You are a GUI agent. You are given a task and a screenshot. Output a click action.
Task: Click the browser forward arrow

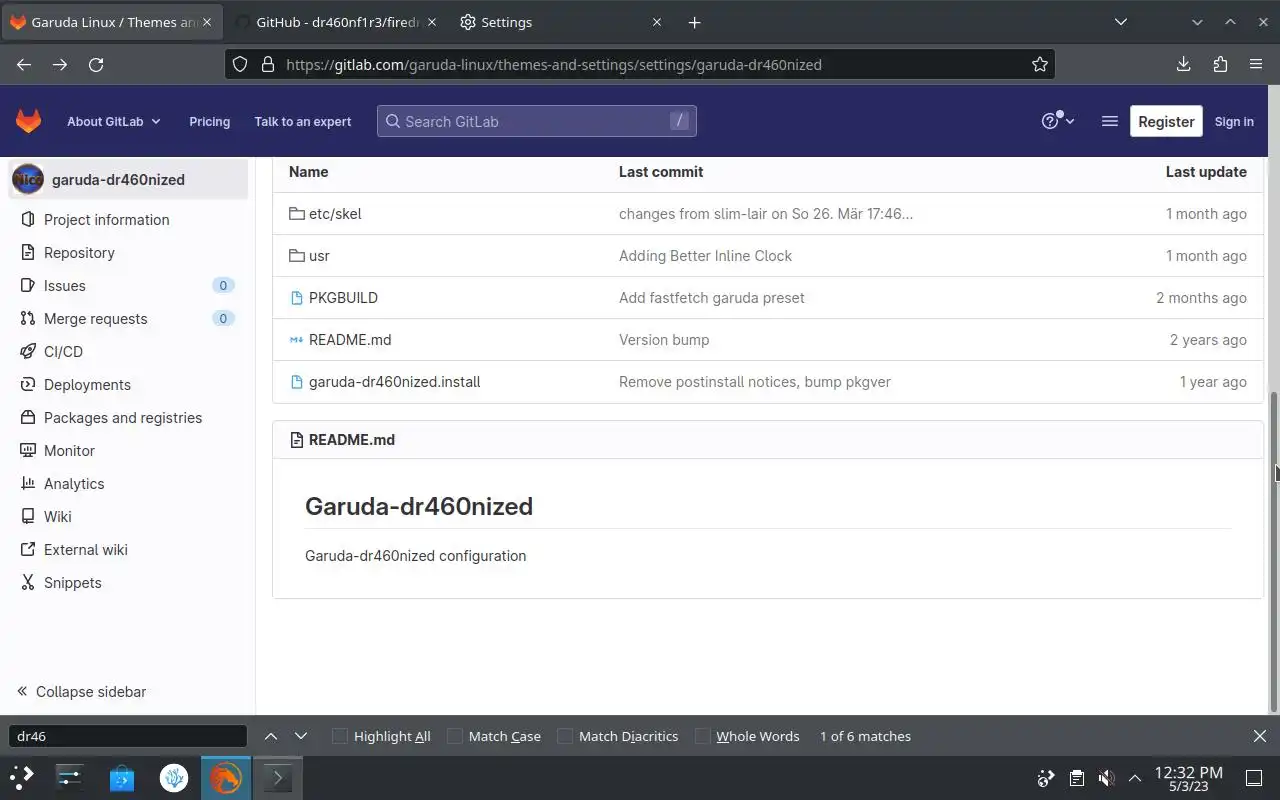[60, 64]
